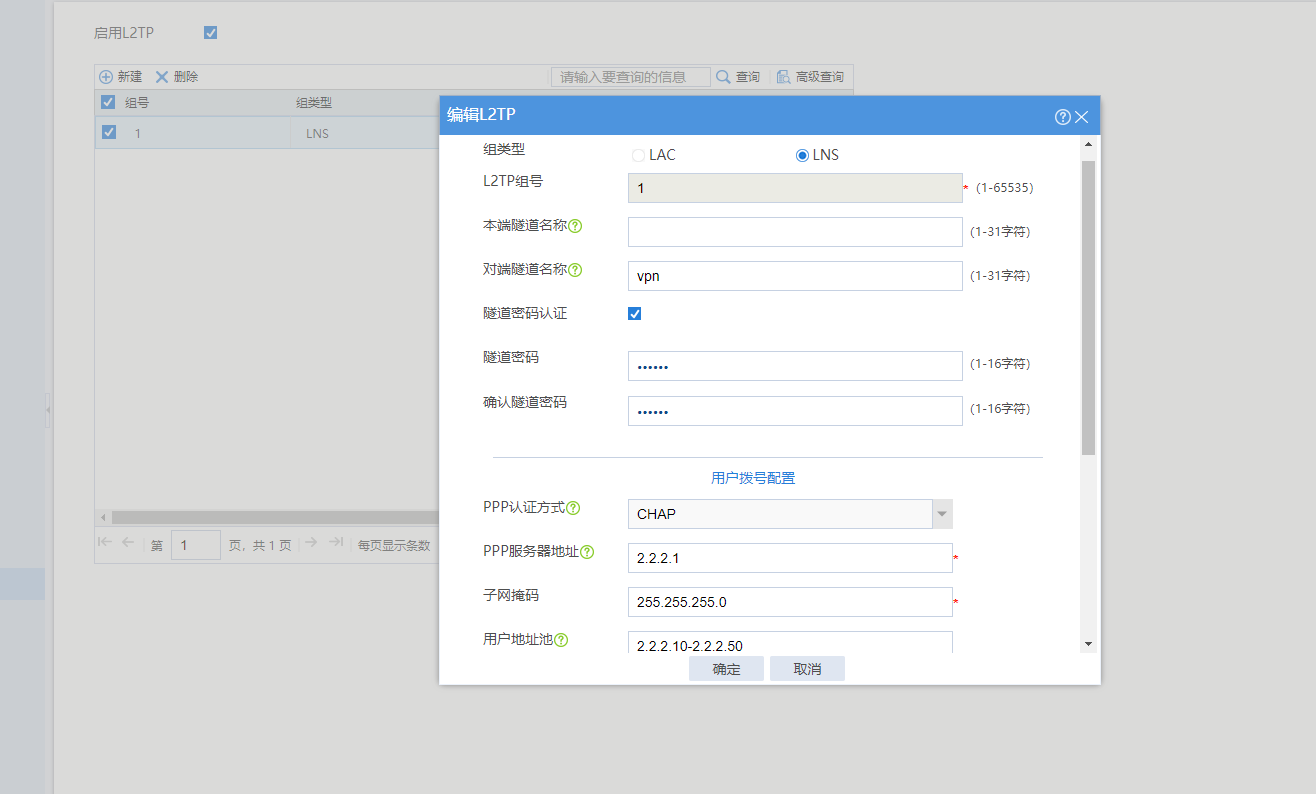Uncheck the 隧道密码认证 checkbox
Screen dimensions: 1316x794
click(x=634, y=314)
